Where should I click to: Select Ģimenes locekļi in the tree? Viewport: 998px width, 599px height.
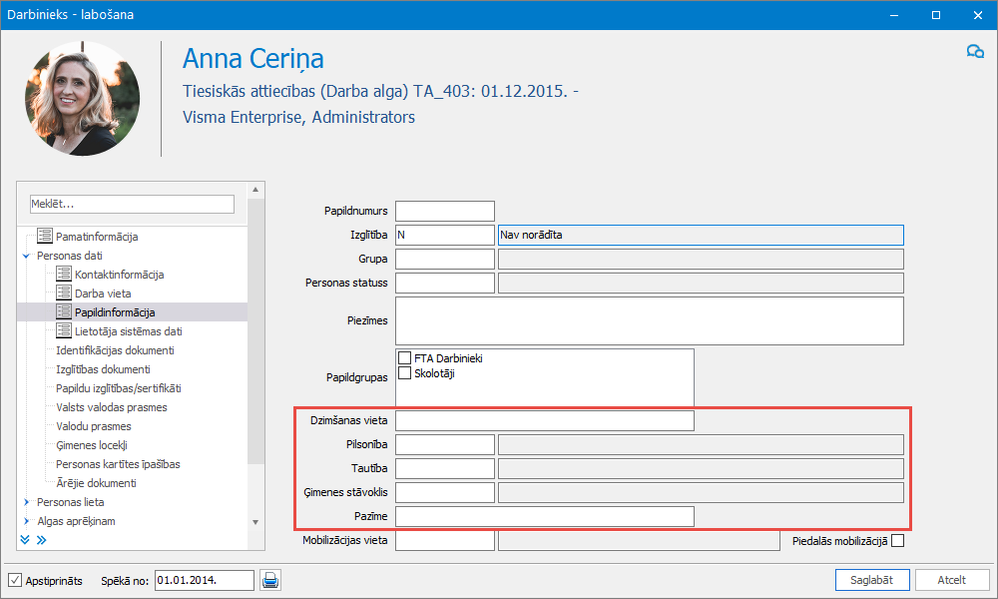tap(92, 445)
